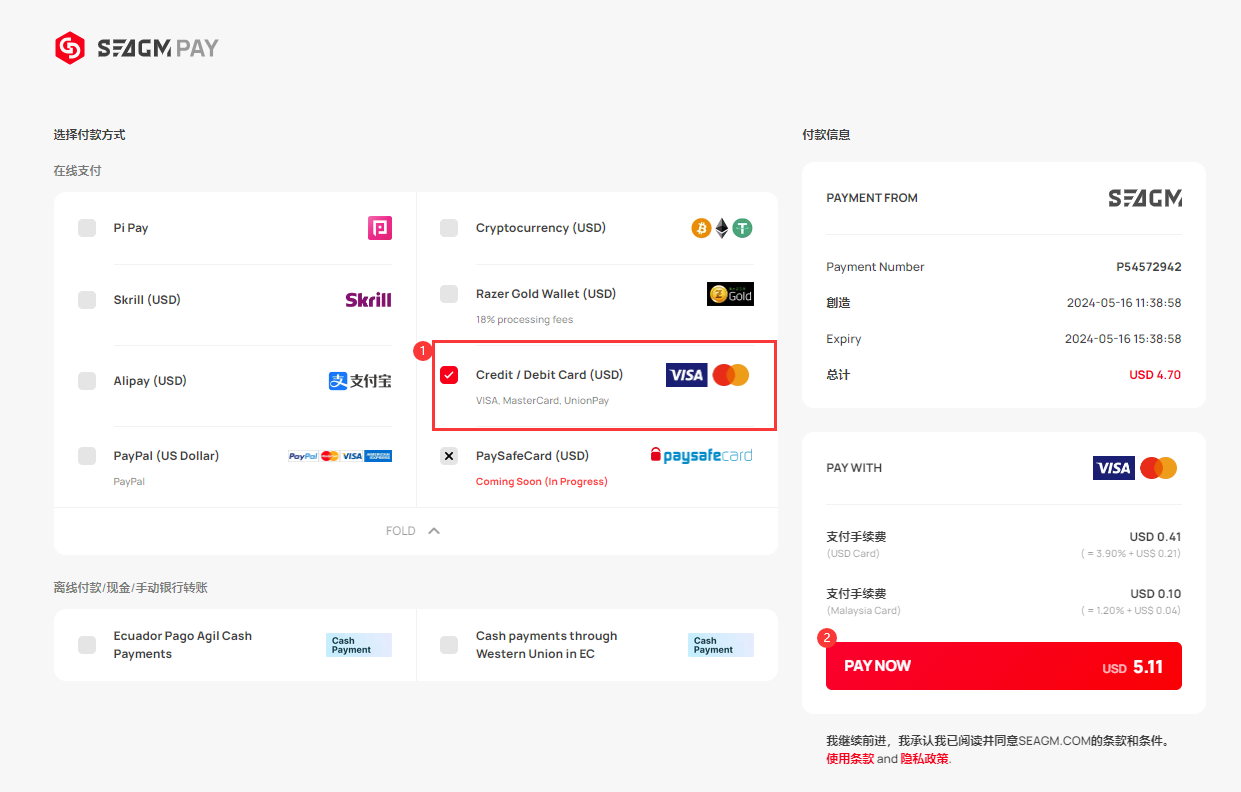Click the total amount USD 4.70
This screenshot has height=792, width=1241.
1155,375
